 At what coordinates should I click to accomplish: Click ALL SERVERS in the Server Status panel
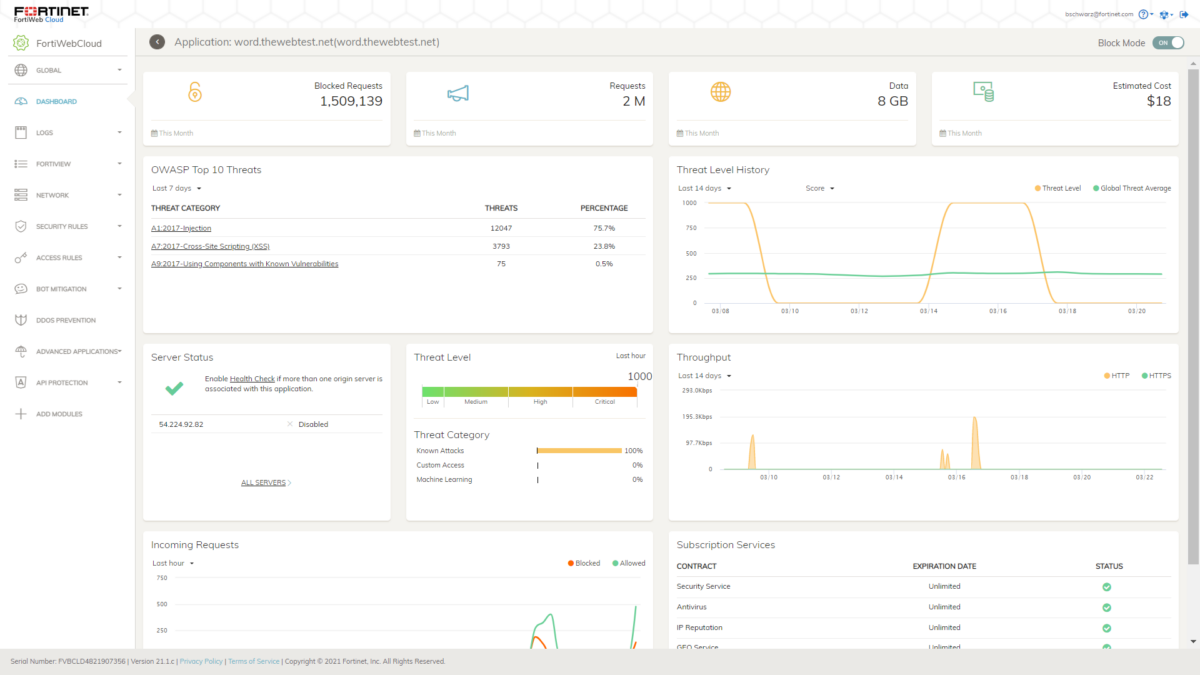[264, 482]
